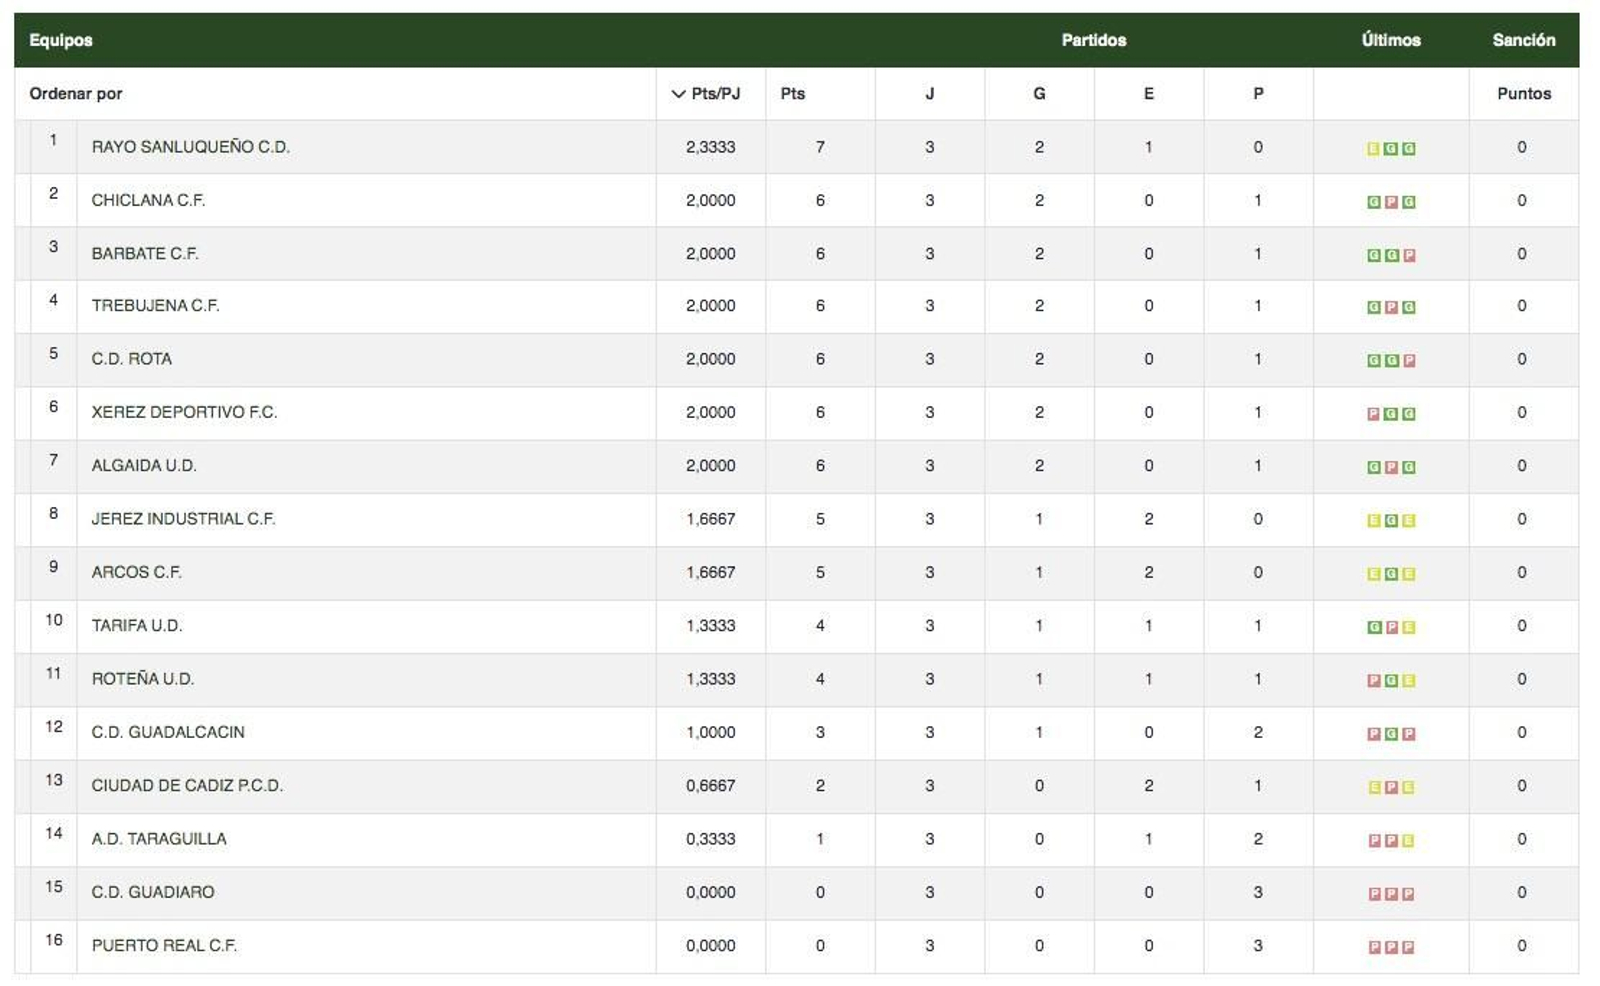Viewport: 1600px width, 986px height.
Task: Select the Partidos header section
Action: point(1094,41)
